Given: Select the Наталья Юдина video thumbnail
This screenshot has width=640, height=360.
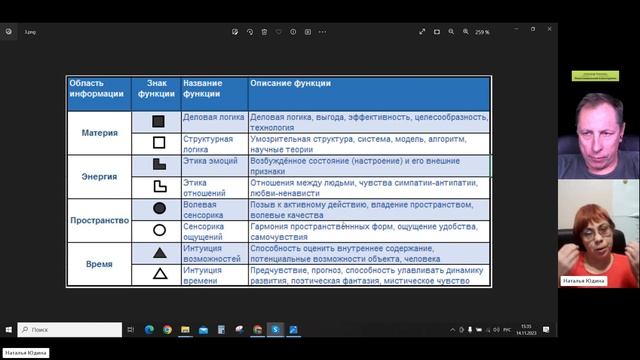Looking at the screenshot, I should pyautogui.click(x=598, y=233).
